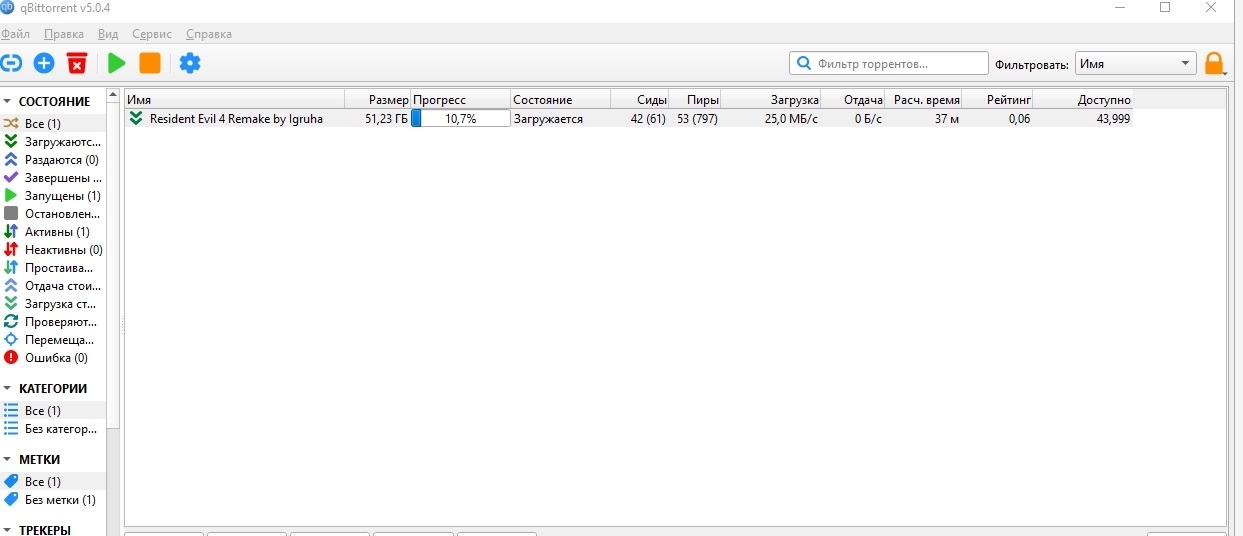Open settings via the blue gear icon
Screen dimensions: 1243x536
pyautogui.click(x=190, y=64)
